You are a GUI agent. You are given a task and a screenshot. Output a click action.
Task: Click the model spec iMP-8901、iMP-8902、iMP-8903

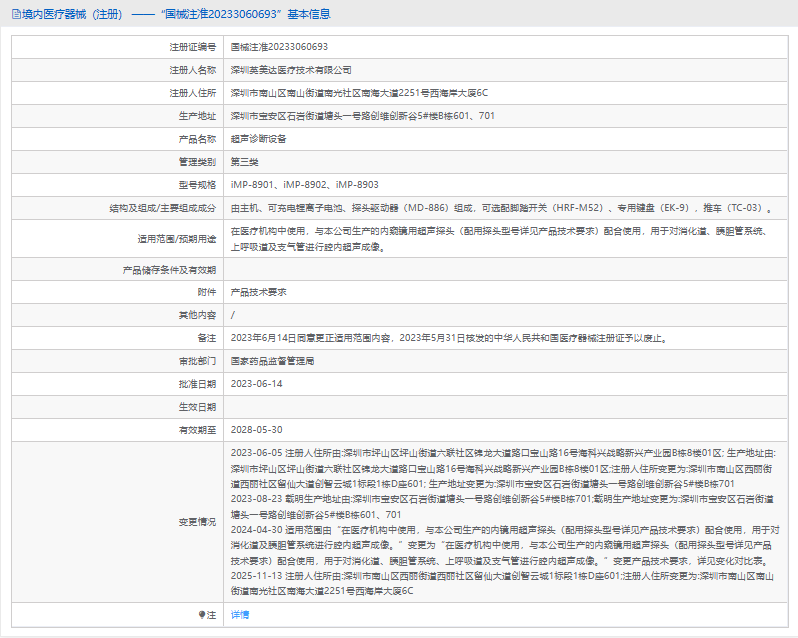(304, 185)
